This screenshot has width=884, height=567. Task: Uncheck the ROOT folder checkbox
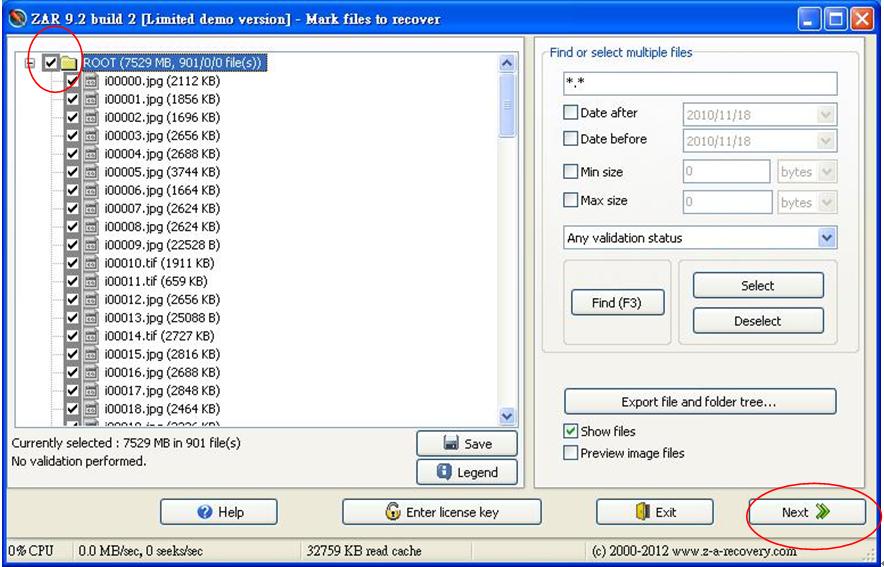[51, 63]
